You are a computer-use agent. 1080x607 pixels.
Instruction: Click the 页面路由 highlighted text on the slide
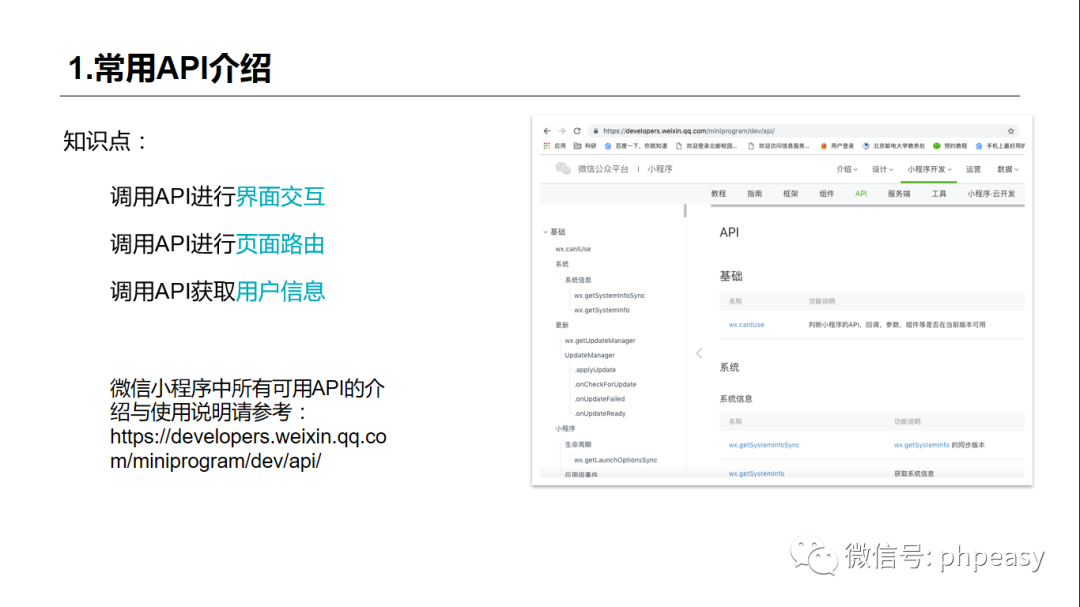280,244
